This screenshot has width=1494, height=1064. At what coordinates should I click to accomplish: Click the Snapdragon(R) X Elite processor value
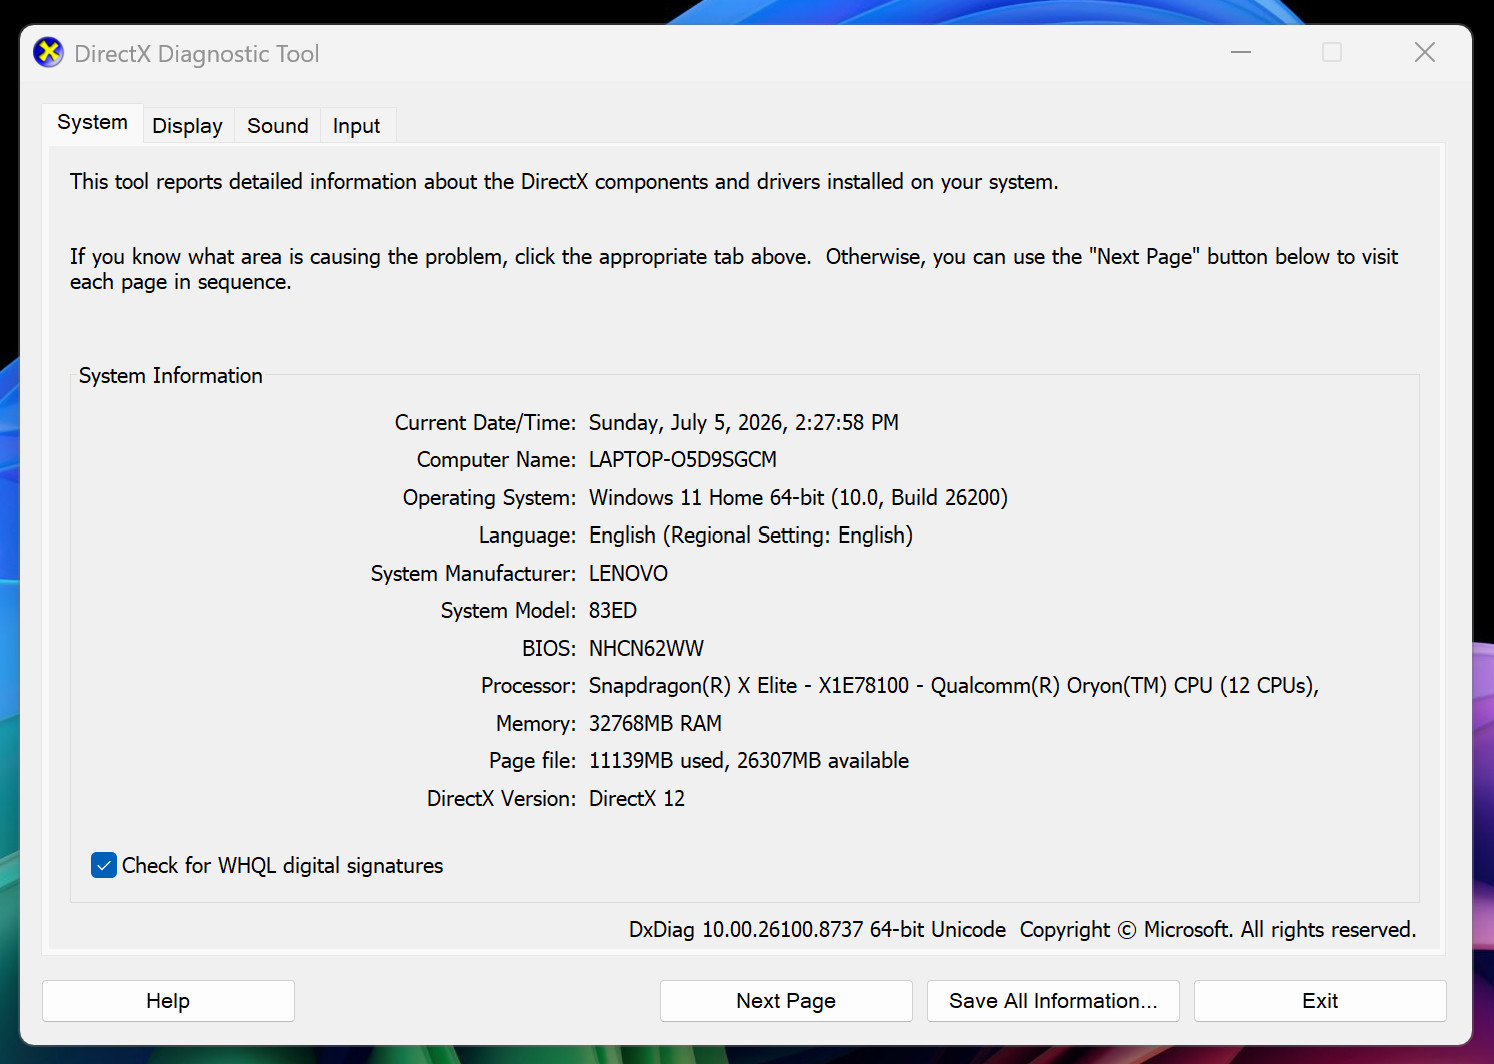point(954,686)
